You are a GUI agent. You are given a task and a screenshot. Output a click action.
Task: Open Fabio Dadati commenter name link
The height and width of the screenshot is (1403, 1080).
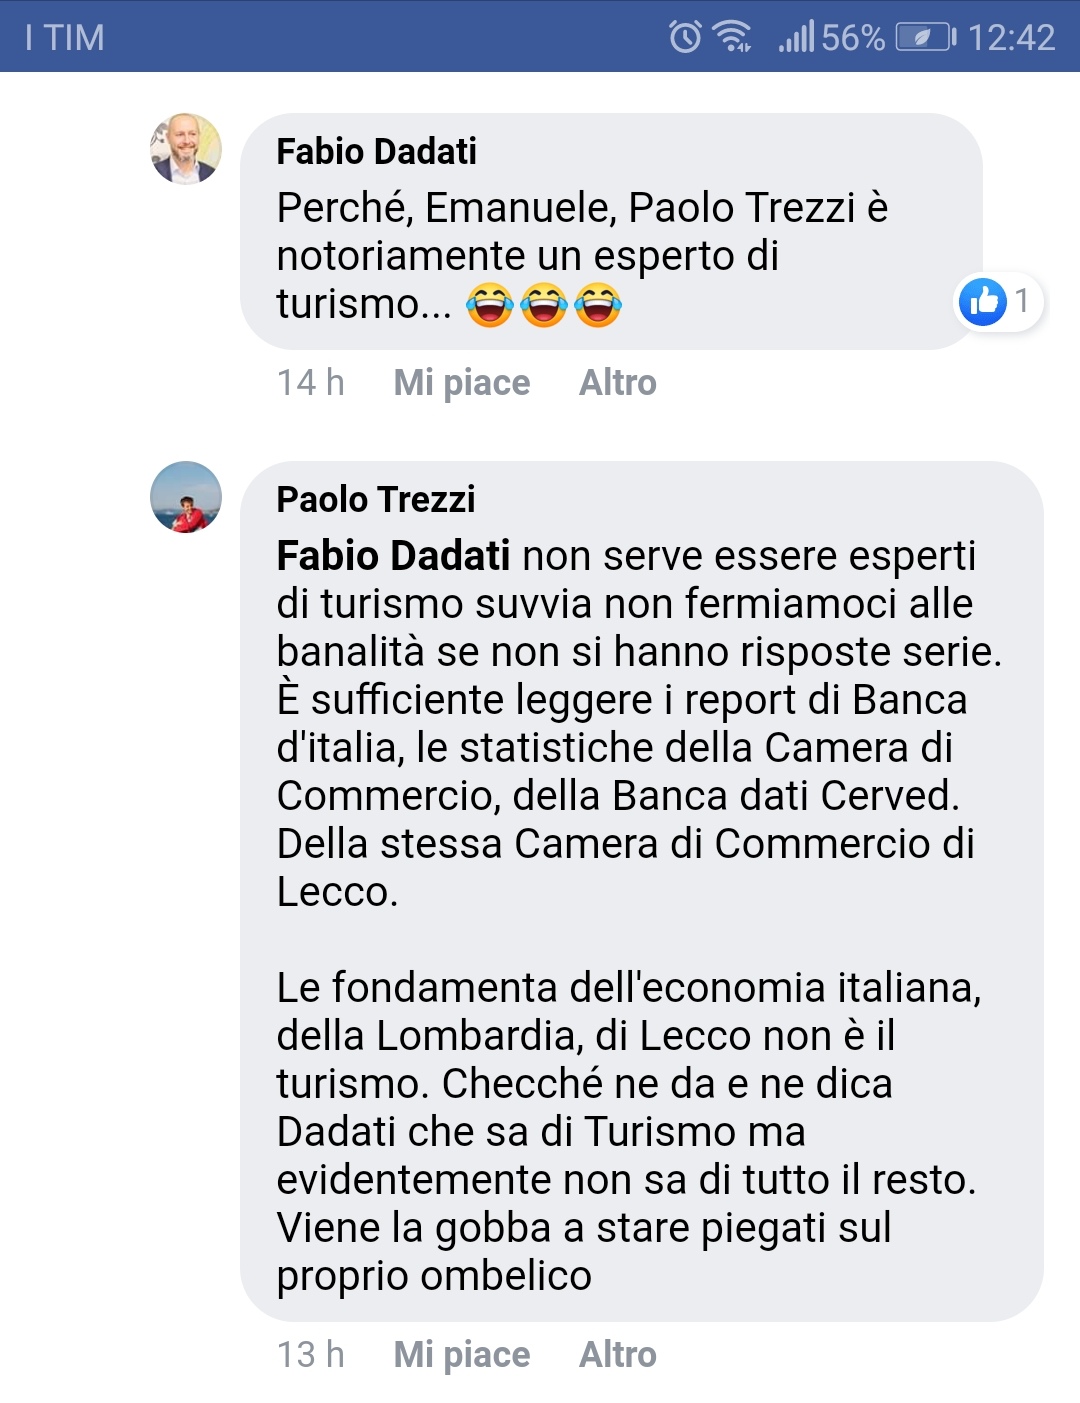376,152
